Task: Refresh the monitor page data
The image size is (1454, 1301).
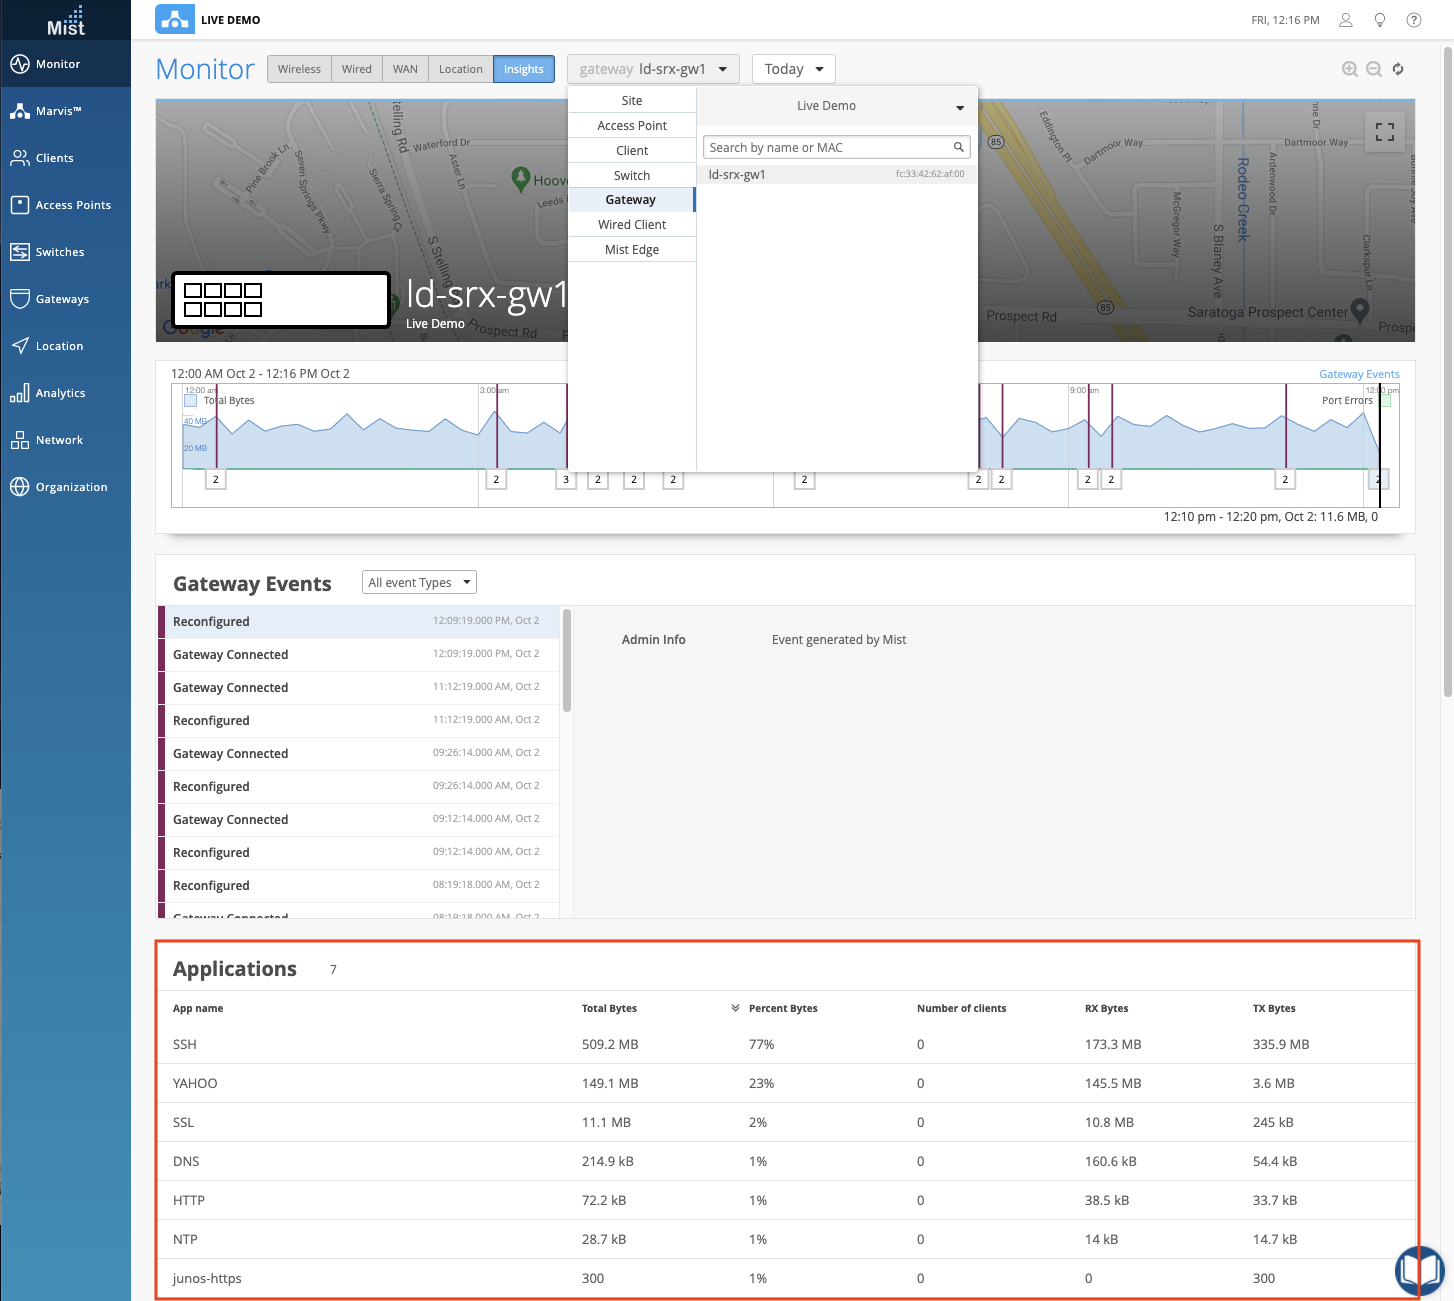Action: (1398, 69)
